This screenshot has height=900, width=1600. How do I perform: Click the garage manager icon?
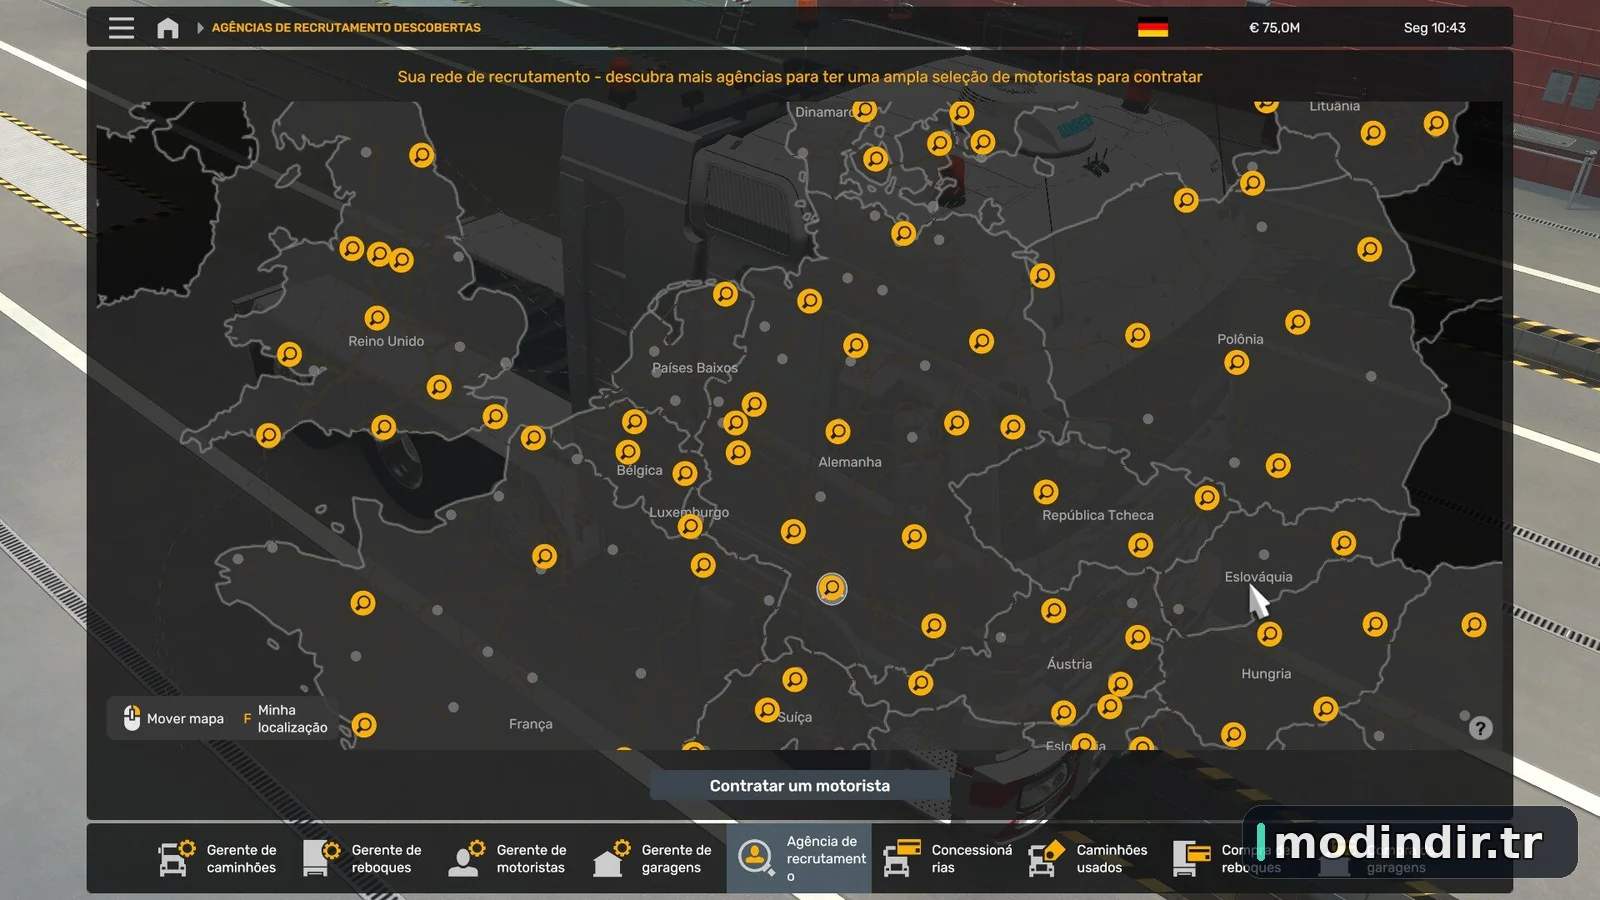click(x=612, y=858)
